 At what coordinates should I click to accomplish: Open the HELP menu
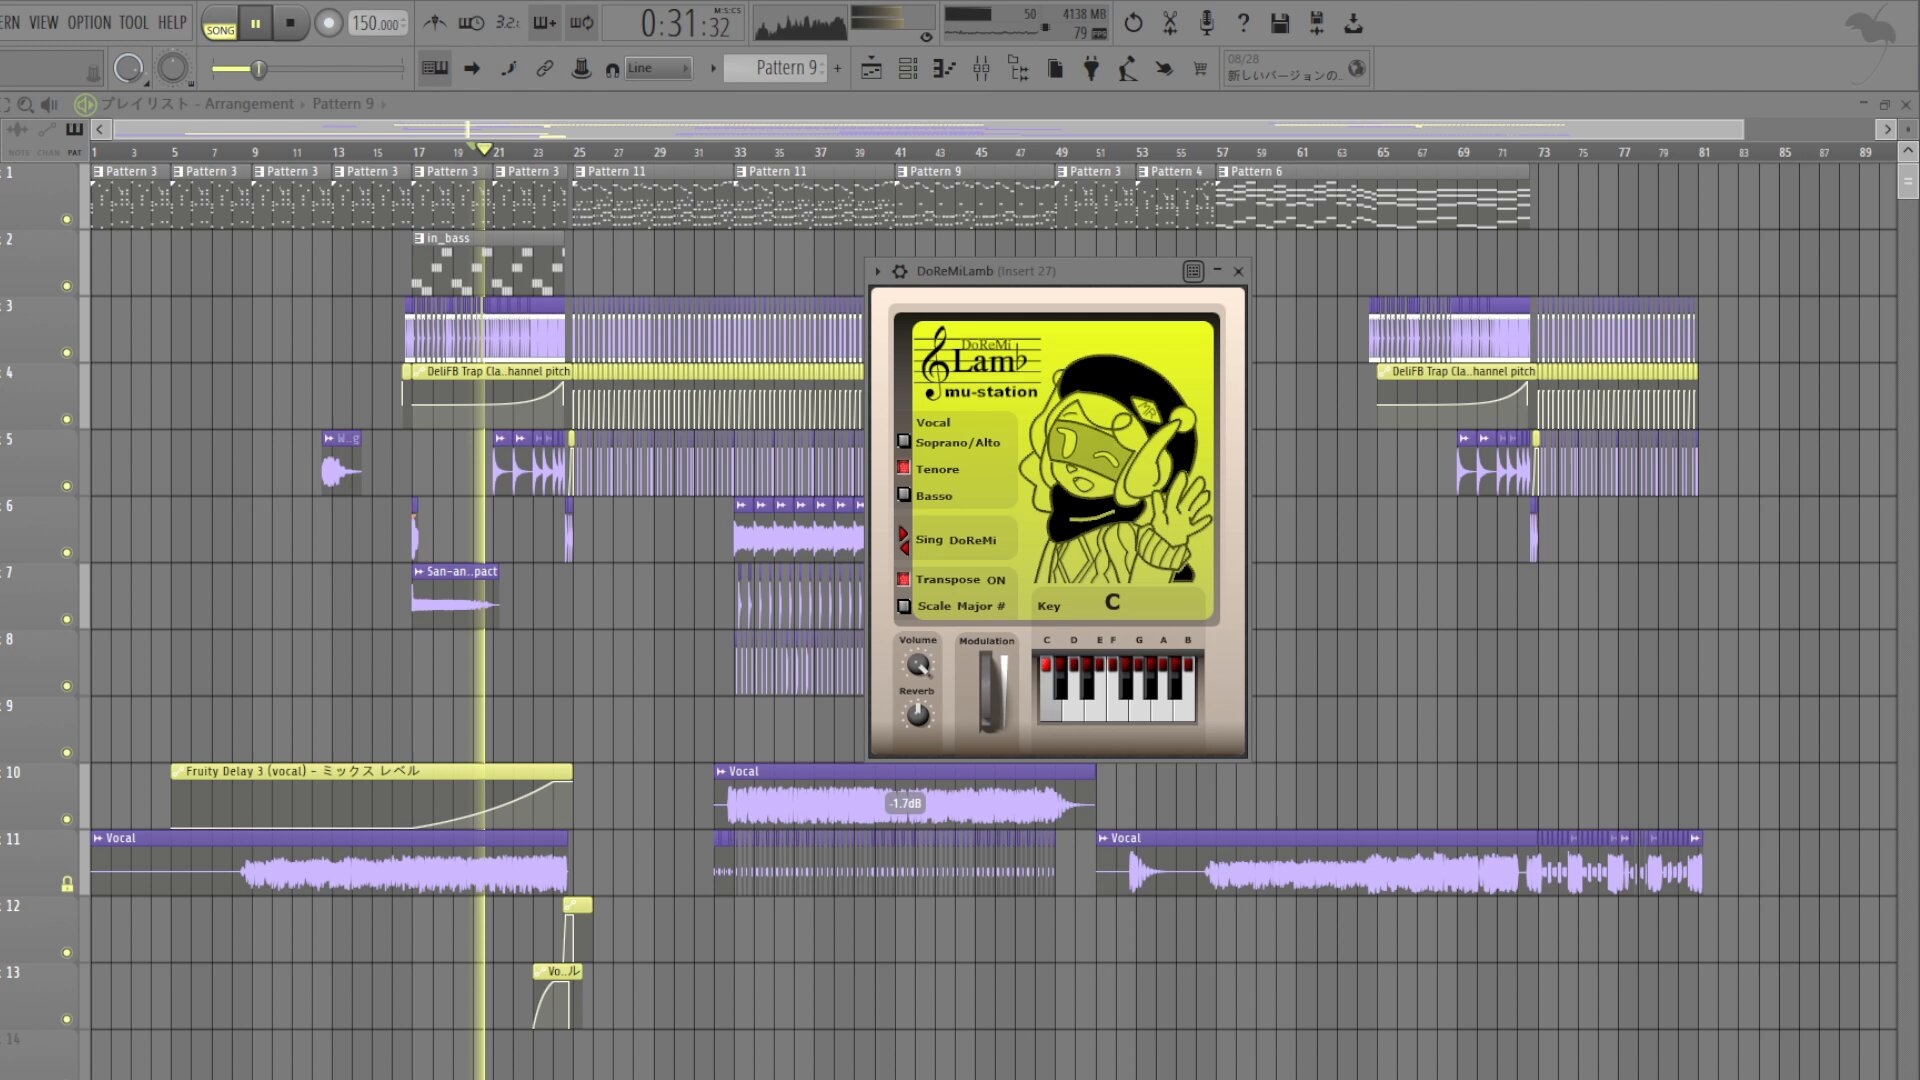tap(172, 22)
